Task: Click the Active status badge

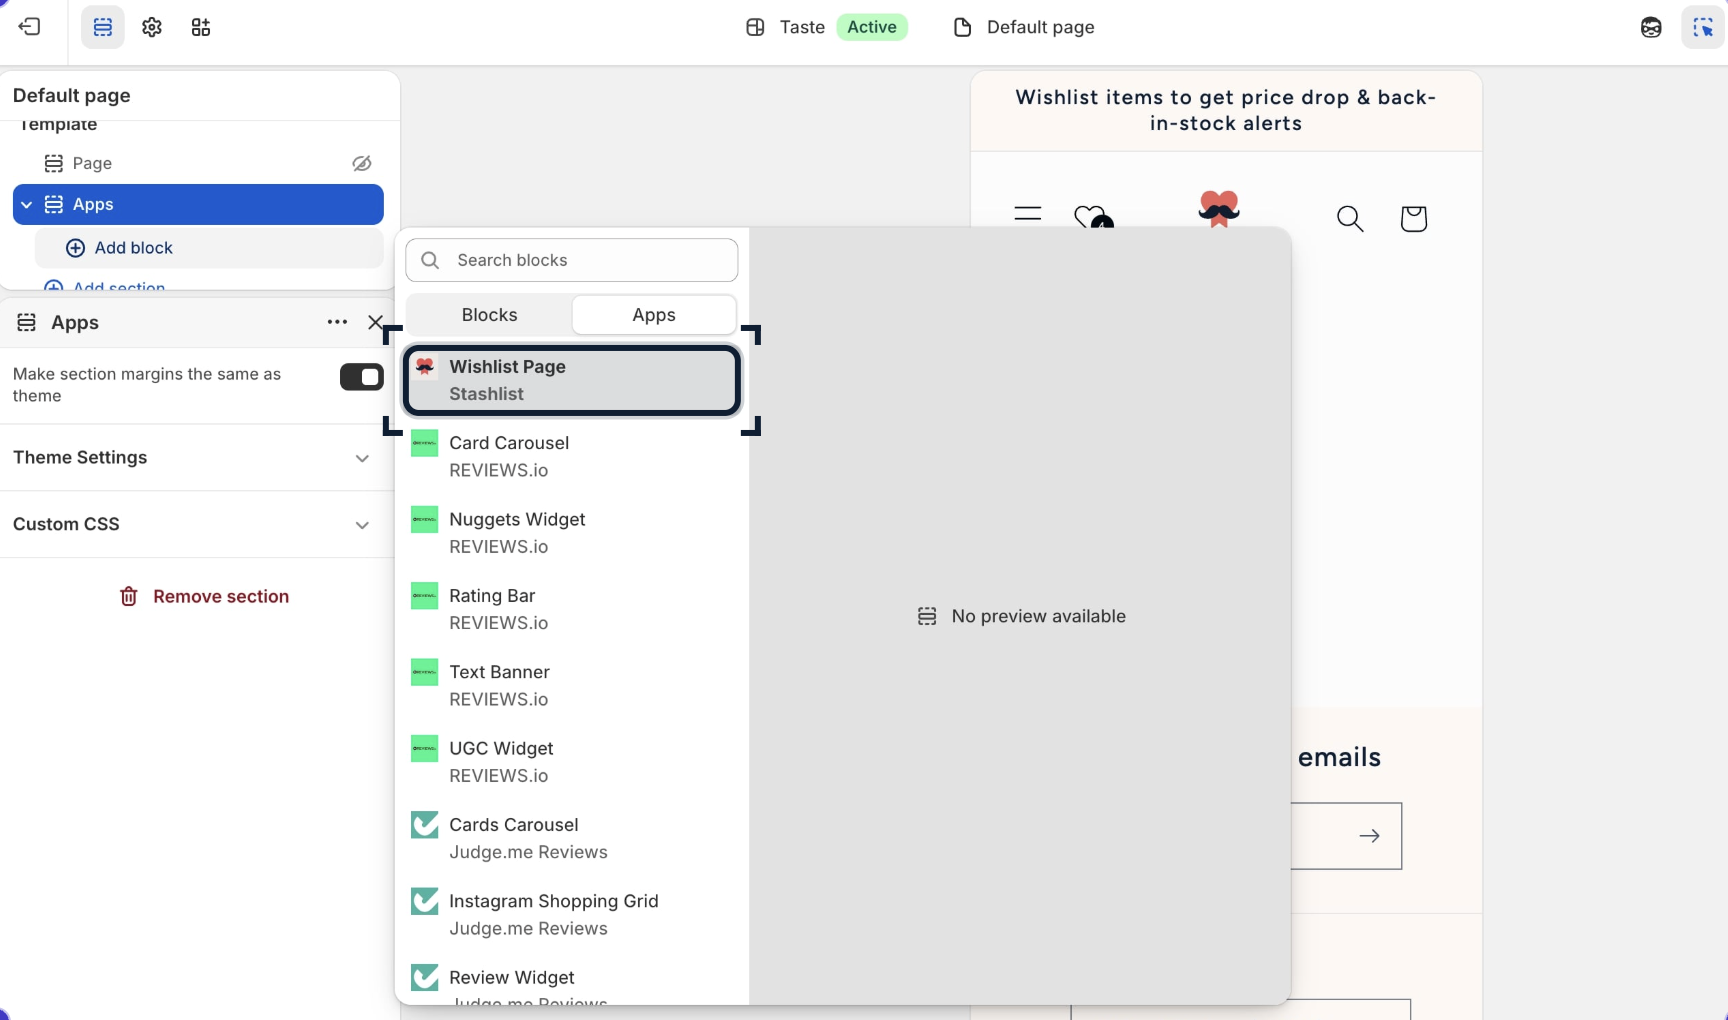Action: click(x=872, y=27)
